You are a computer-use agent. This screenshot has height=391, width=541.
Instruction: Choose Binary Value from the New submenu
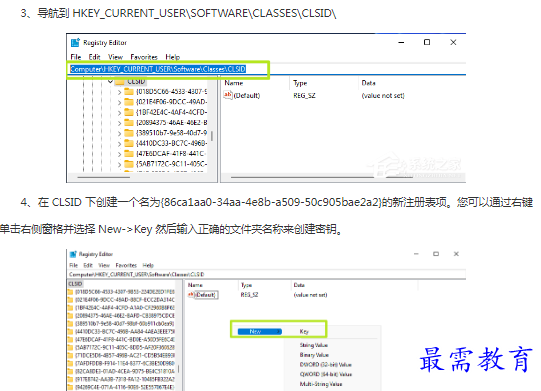point(314,355)
